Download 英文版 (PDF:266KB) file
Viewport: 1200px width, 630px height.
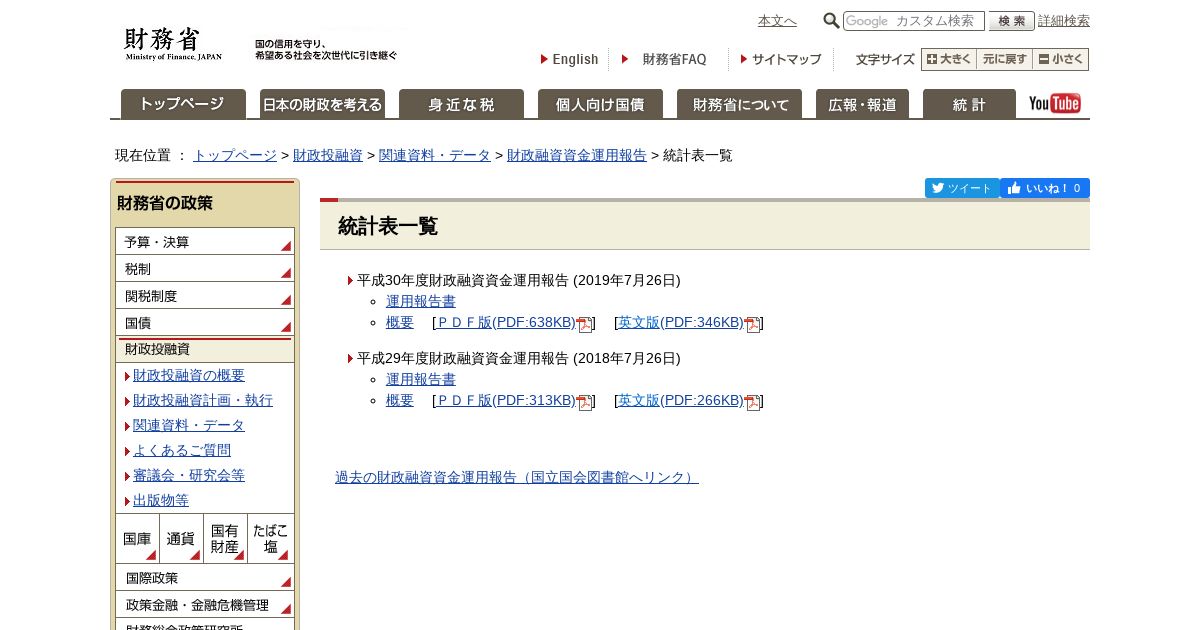tap(681, 400)
